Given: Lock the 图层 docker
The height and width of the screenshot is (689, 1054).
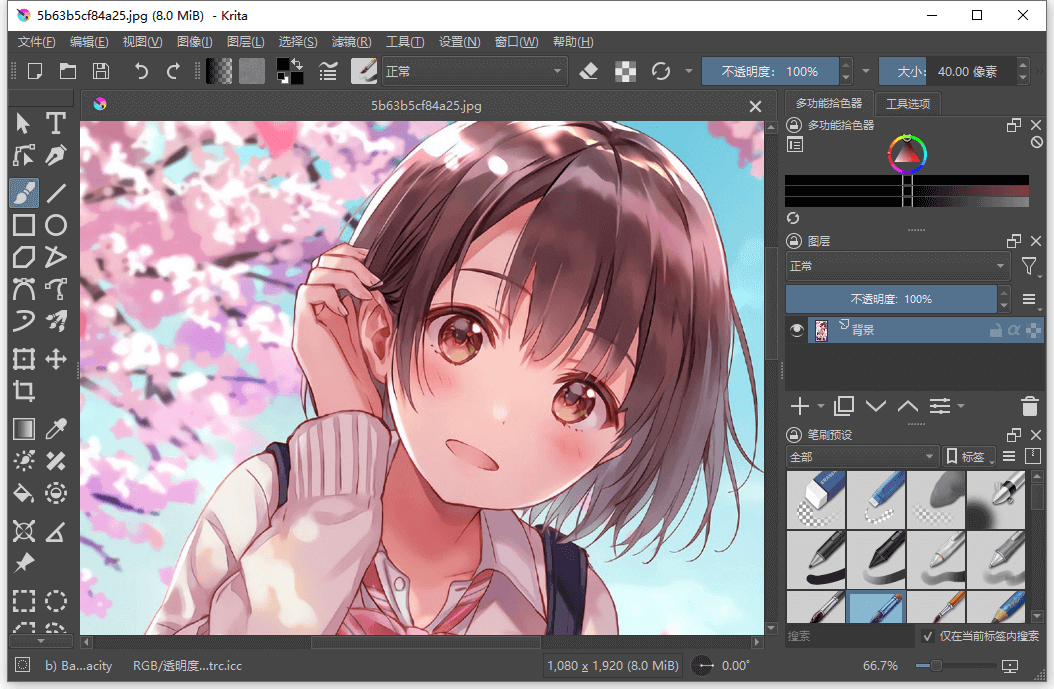Looking at the screenshot, I should pyautogui.click(x=794, y=241).
